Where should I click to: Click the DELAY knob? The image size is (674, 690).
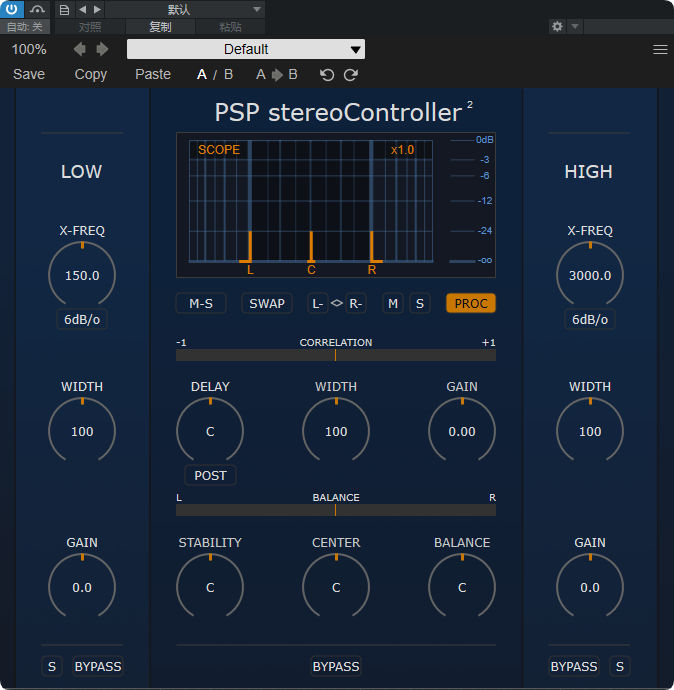(210, 431)
